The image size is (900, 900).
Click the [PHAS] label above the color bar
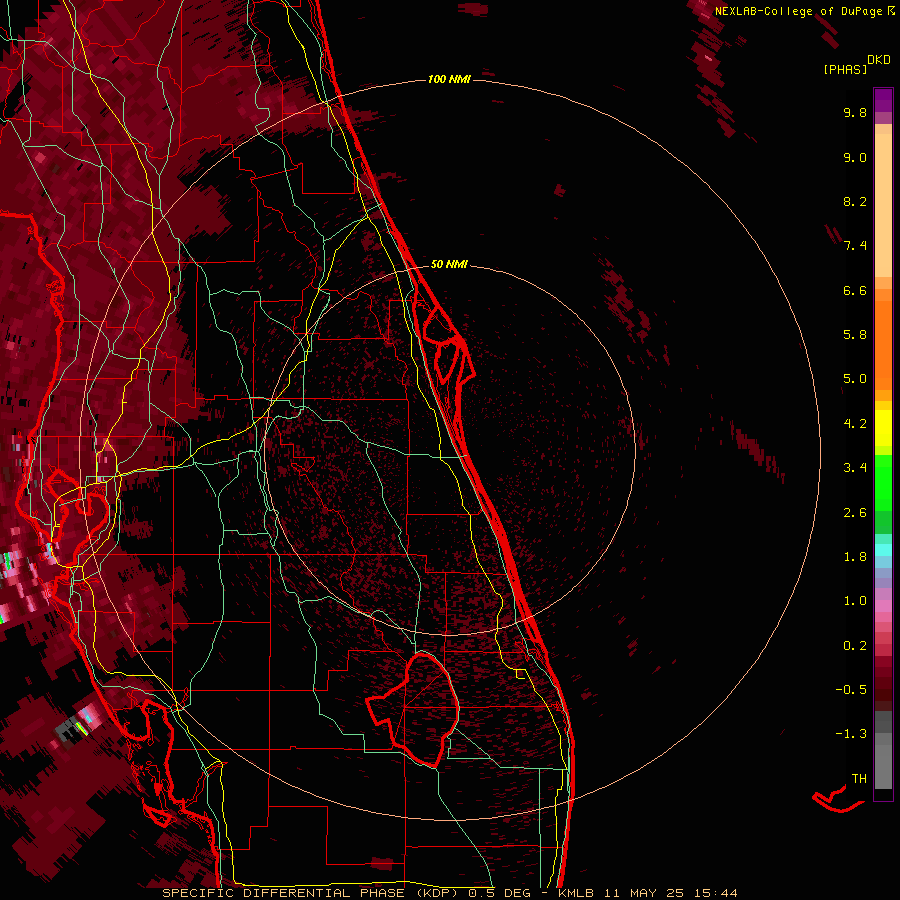pyautogui.click(x=845, y=69)
